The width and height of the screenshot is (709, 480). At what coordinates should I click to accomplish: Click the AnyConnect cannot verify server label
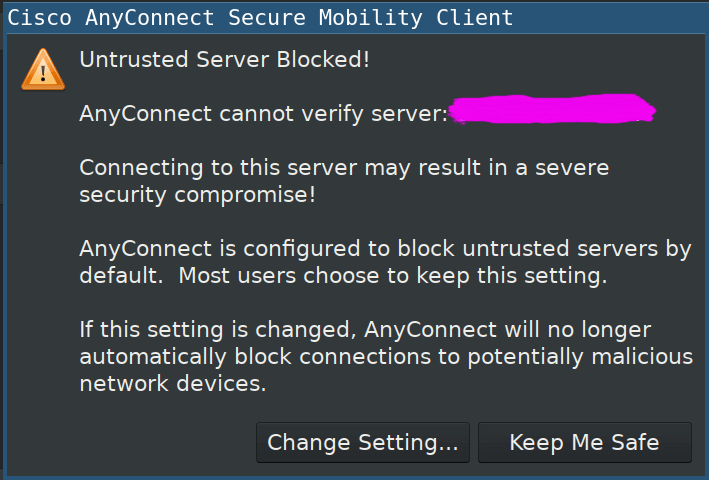click(264, 113)
